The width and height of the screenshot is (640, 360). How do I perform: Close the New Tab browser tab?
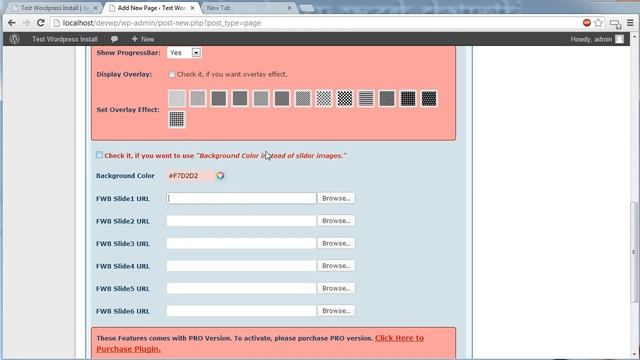pos(289,8)
